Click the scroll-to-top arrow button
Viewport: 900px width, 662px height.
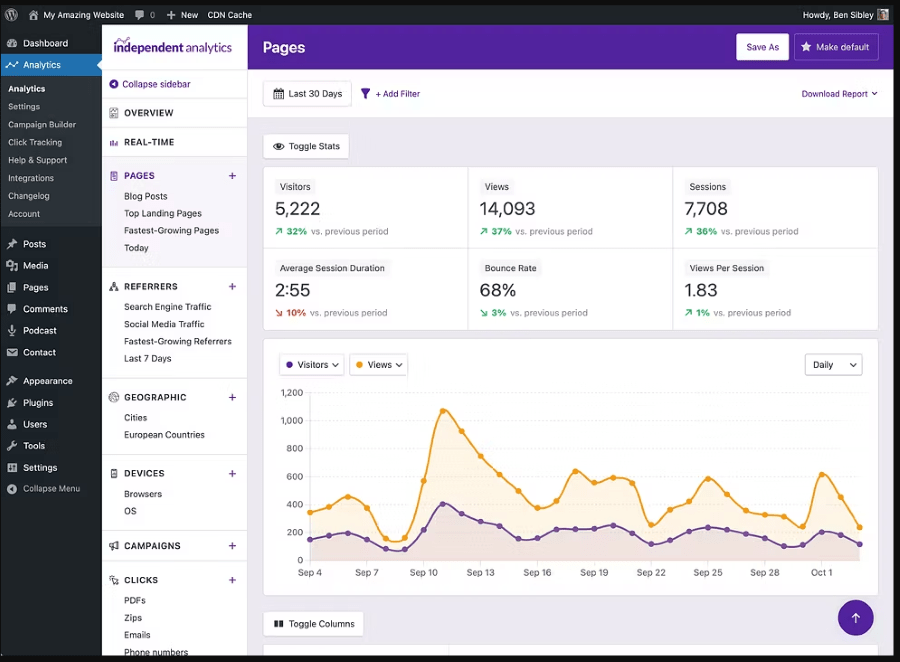tap(855, 618)
